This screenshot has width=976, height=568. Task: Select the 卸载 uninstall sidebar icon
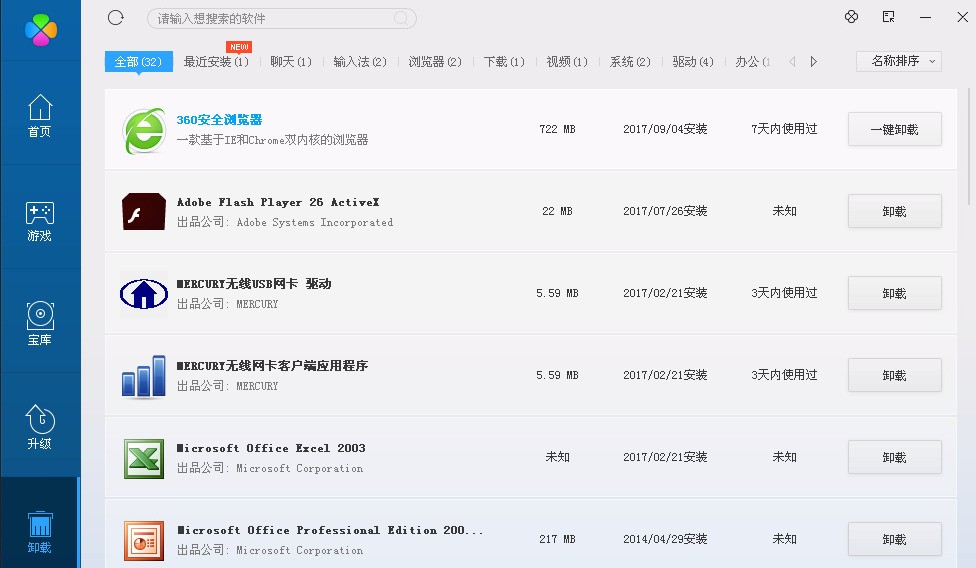coord(39,531)
